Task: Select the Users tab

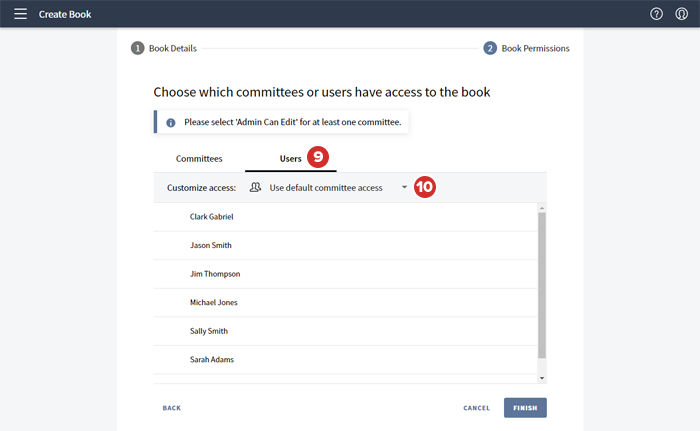Action: pos(290,159)
